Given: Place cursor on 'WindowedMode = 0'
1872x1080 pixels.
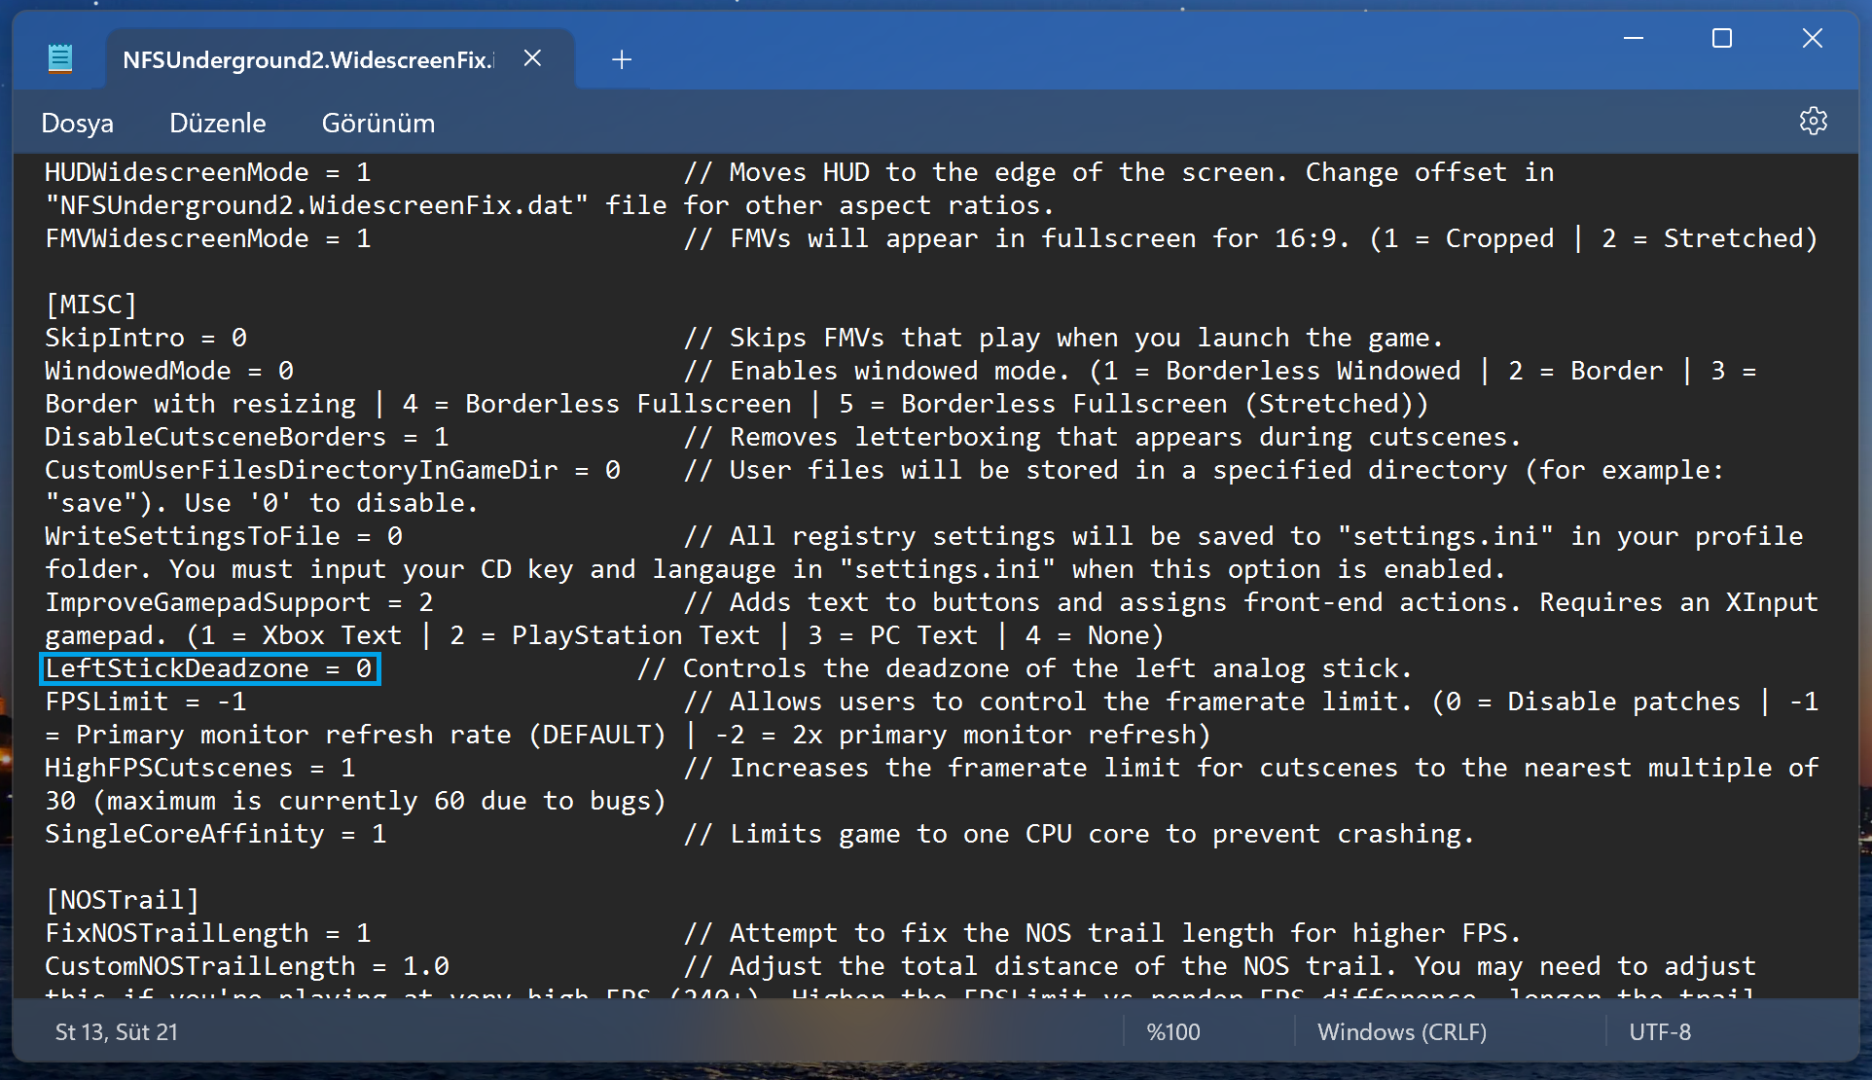Looking at the screenshot, I should click(x=169, y=370).
